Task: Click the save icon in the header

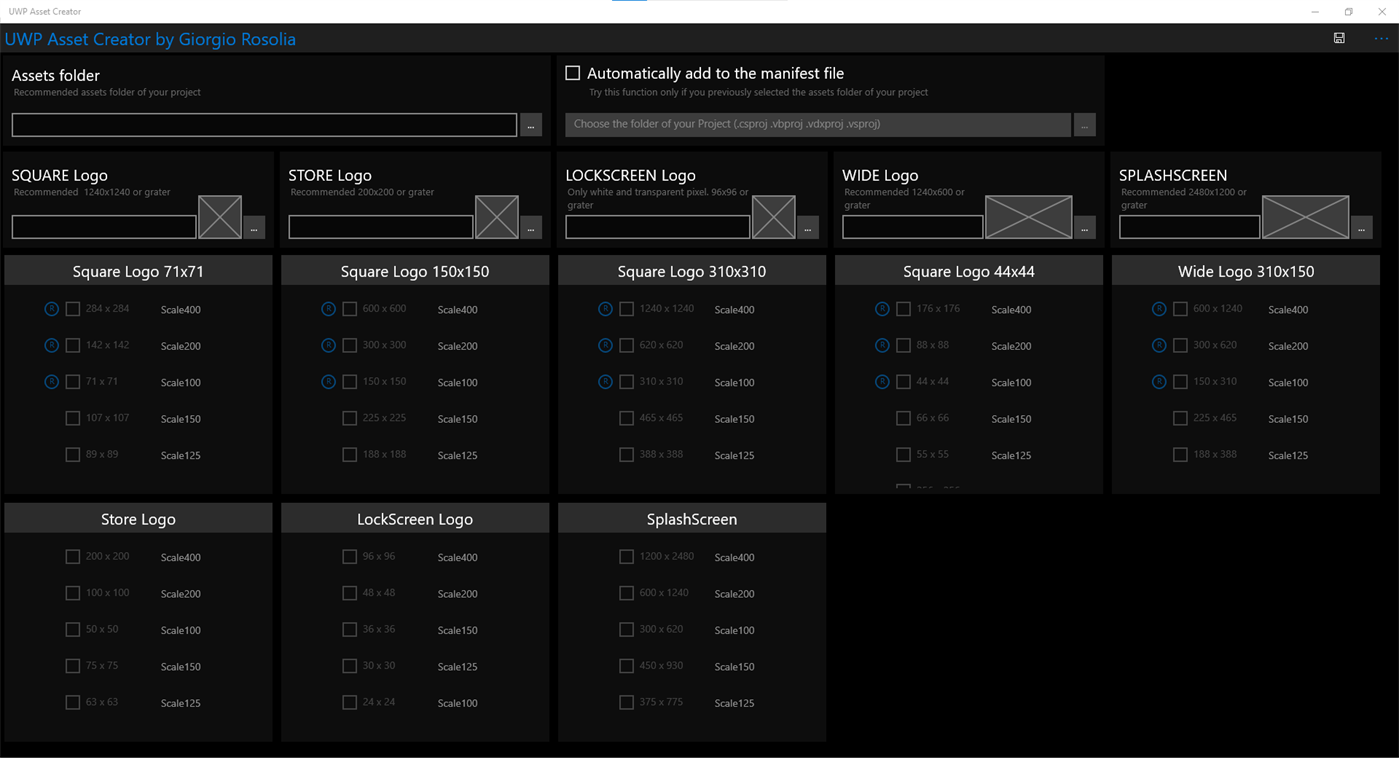Action: 1339,38
